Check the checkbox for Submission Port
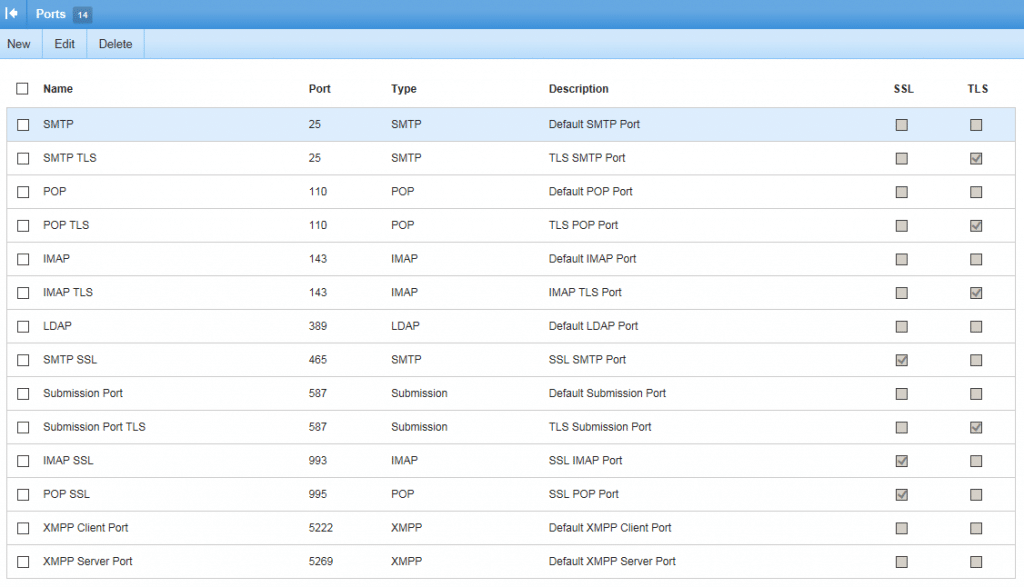The height and width of the screenshot is (587, 1024). point(22,393)
